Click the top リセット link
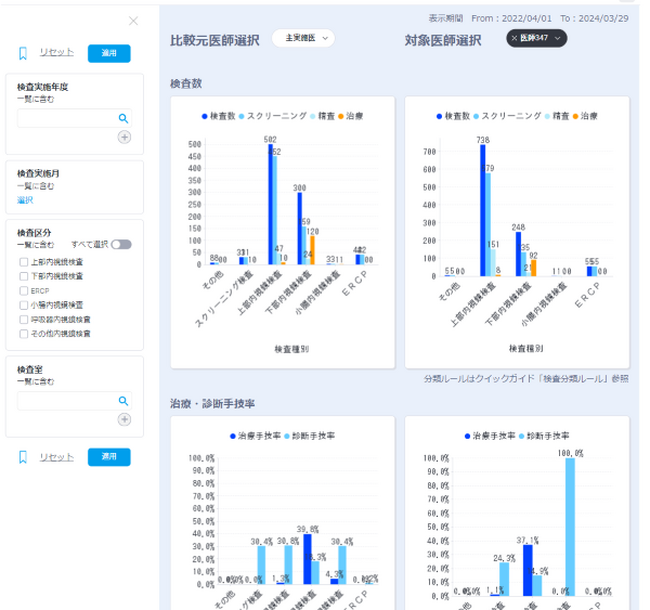This screenshot has width=650, height=610. (x=57, y=53)
